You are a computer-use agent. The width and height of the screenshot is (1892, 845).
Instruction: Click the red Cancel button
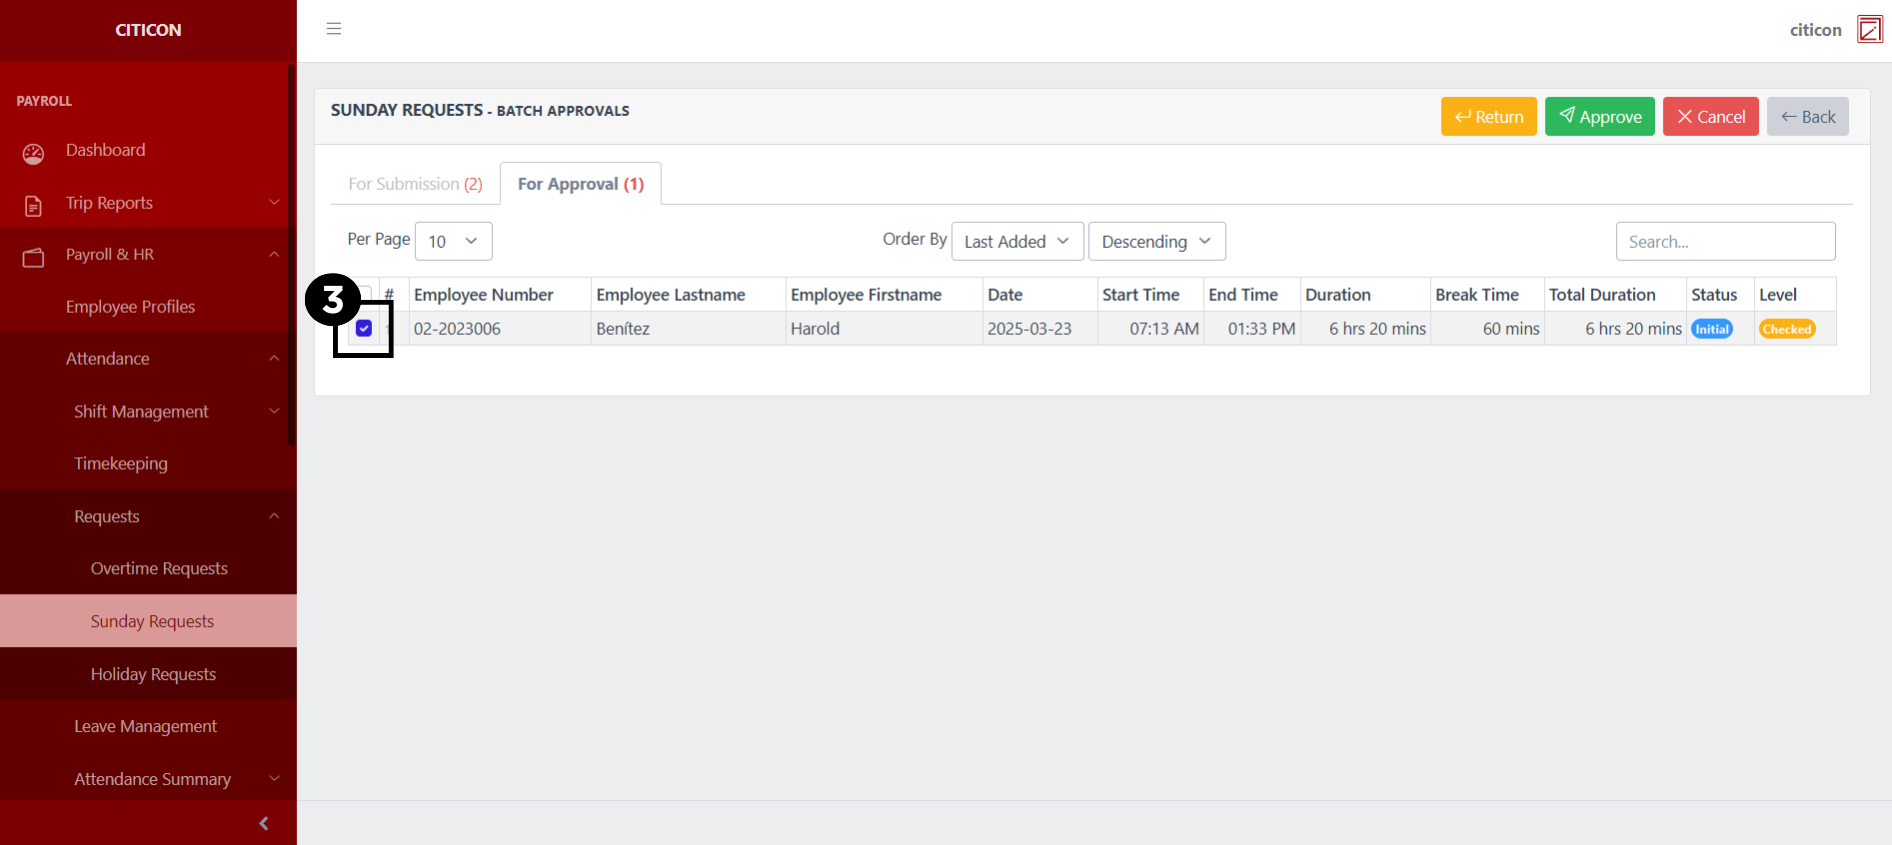pos(1710,117)
